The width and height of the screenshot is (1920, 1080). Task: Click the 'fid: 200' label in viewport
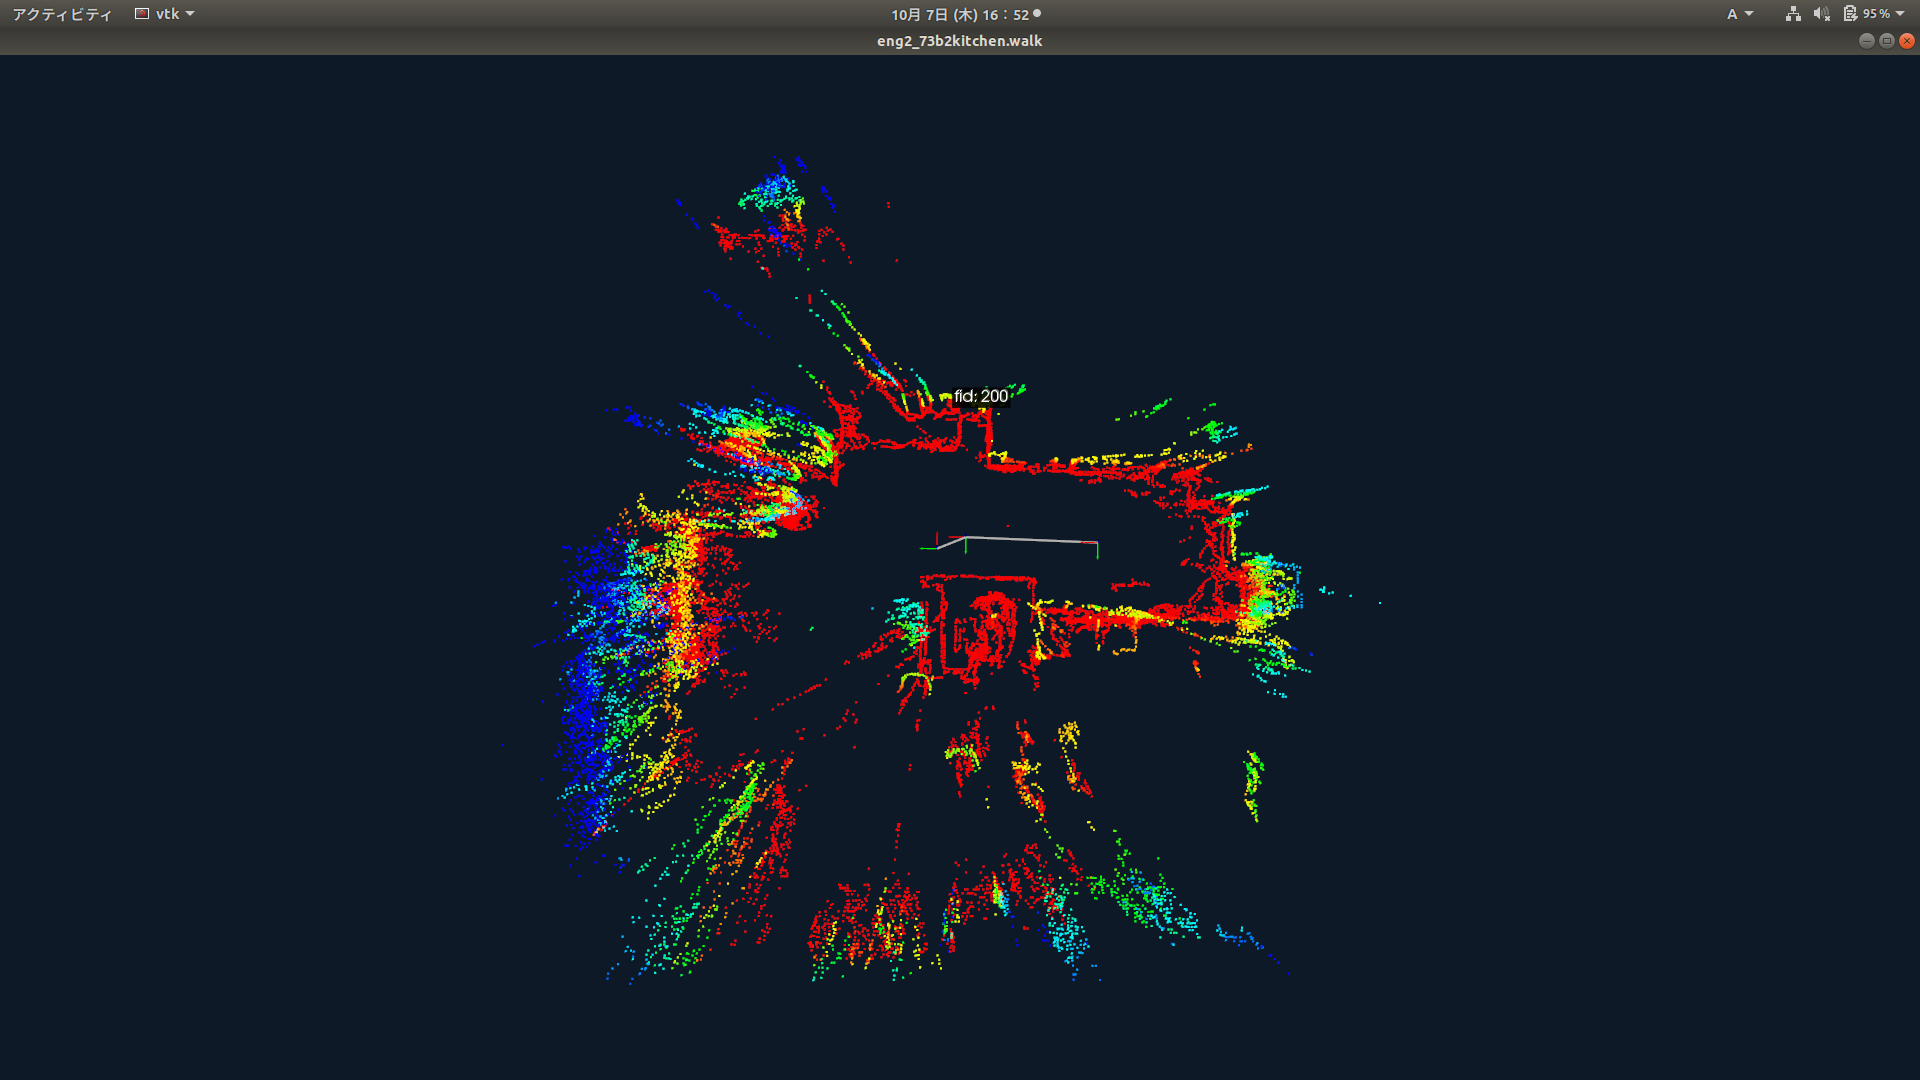980,396
